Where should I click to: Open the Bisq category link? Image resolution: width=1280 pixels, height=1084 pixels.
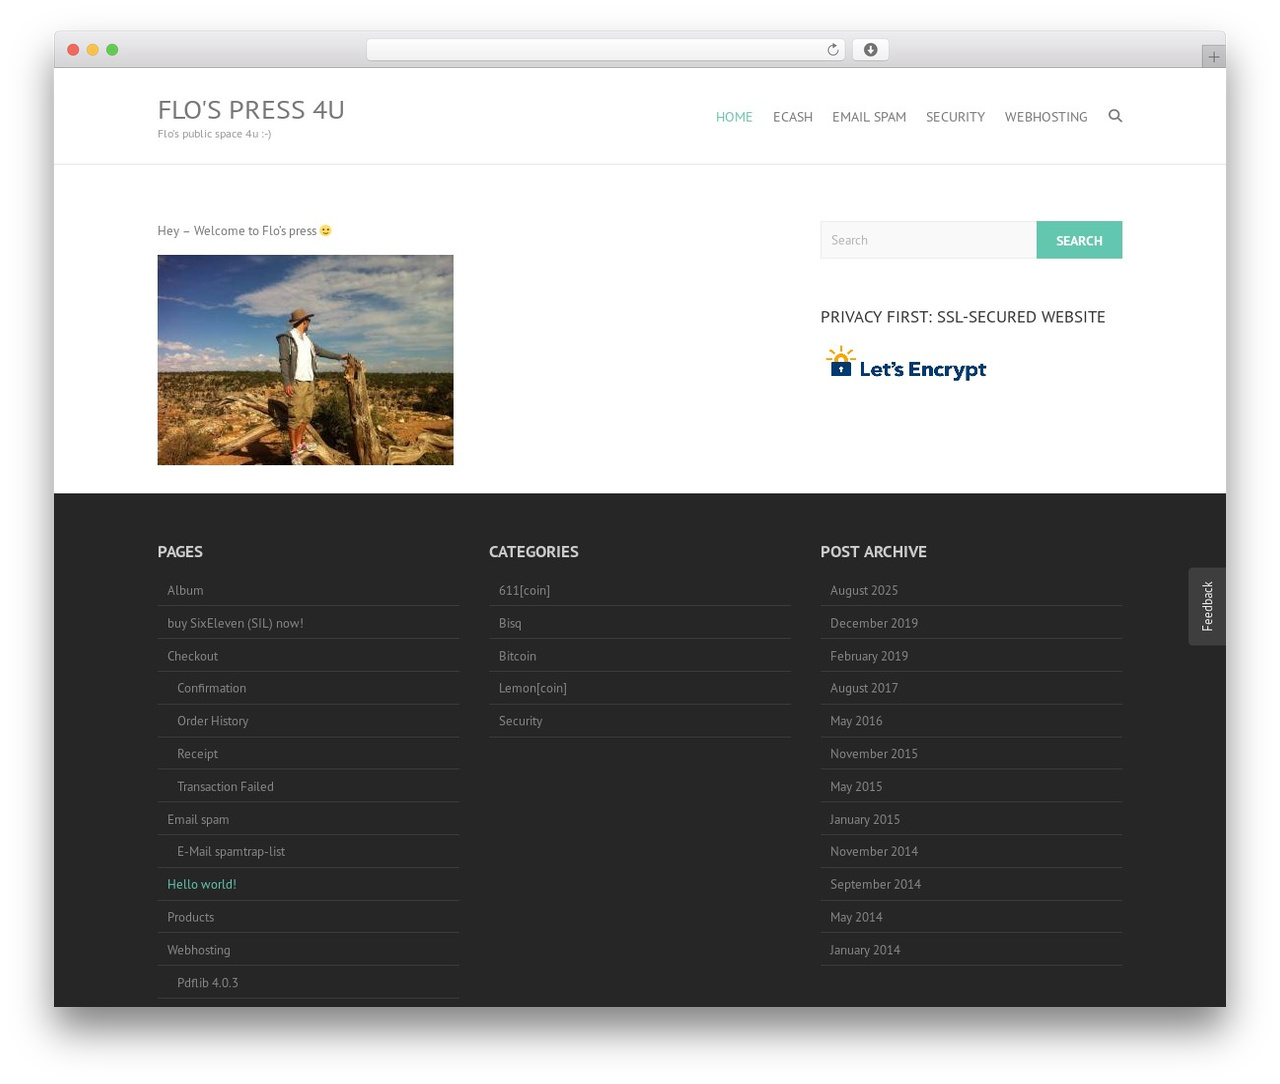click(x=510, y=624)
